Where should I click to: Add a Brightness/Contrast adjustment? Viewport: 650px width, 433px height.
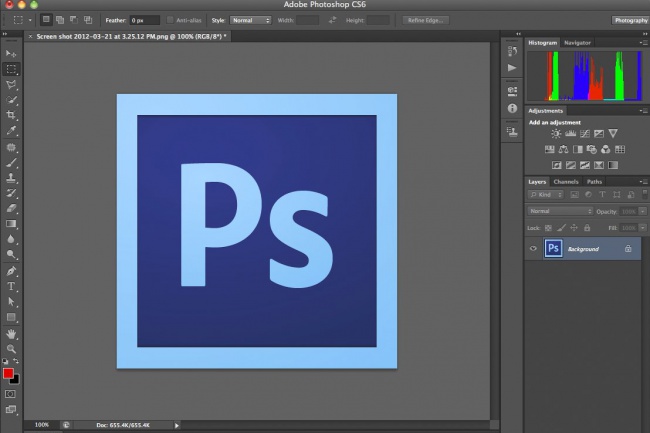[556, 133]
